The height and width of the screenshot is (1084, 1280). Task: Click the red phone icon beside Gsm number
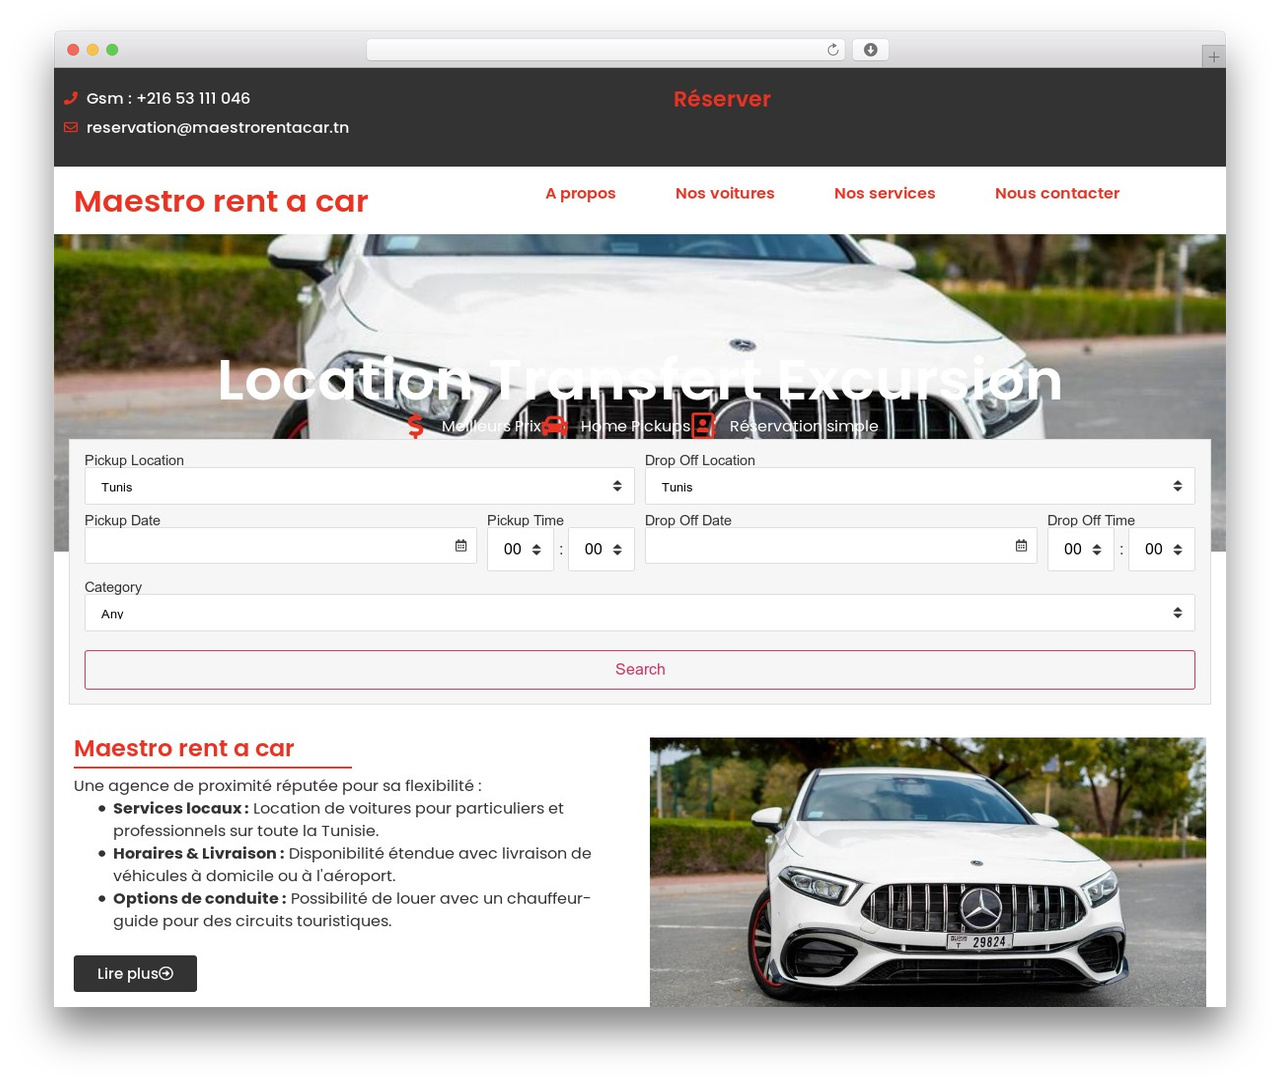point(70,98)
